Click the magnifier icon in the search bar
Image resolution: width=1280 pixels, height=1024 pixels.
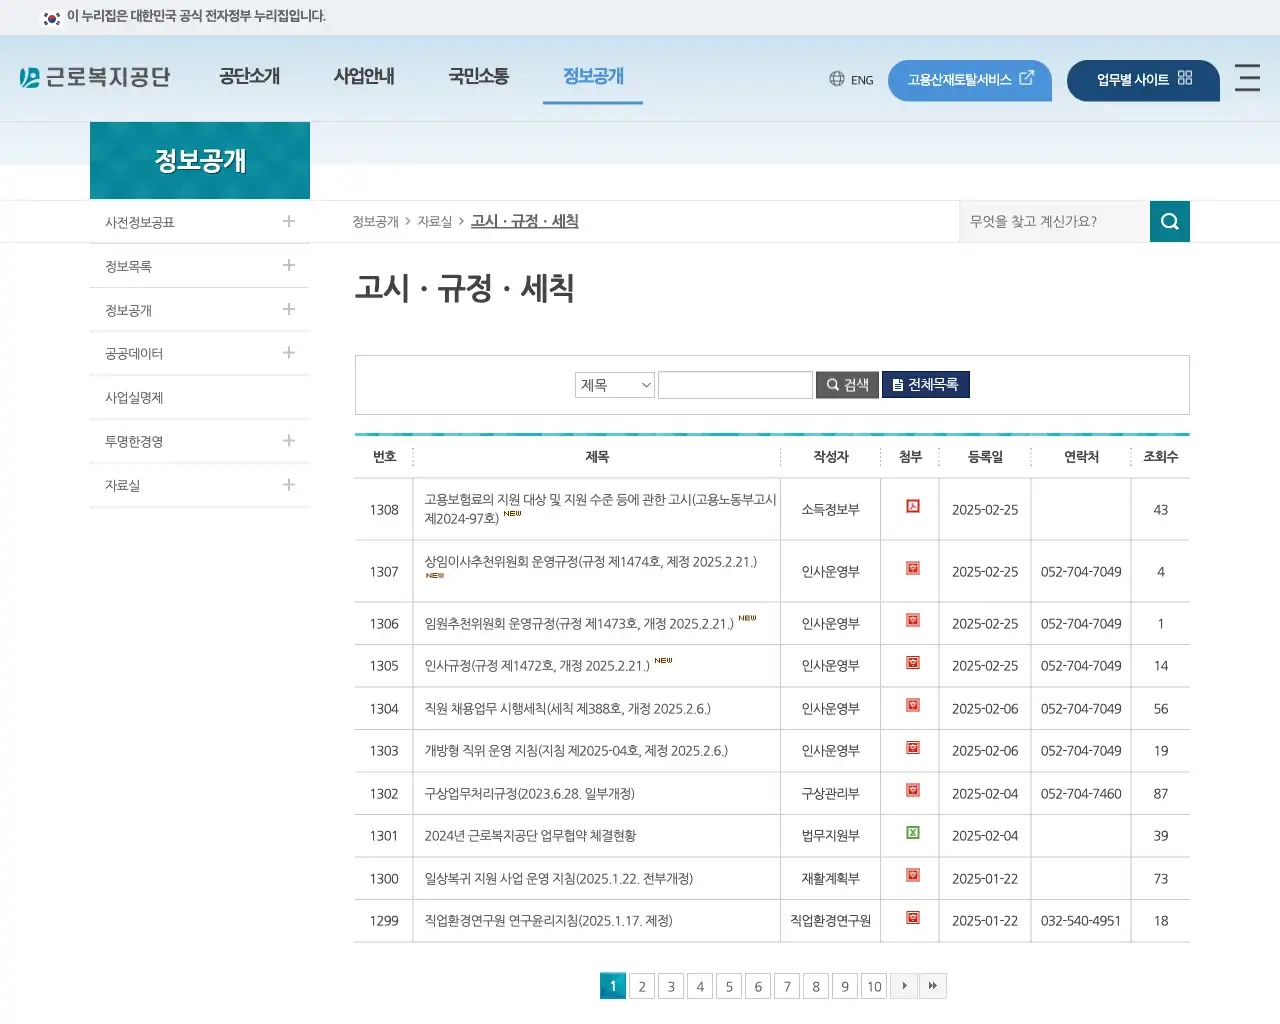point(1169,221)
